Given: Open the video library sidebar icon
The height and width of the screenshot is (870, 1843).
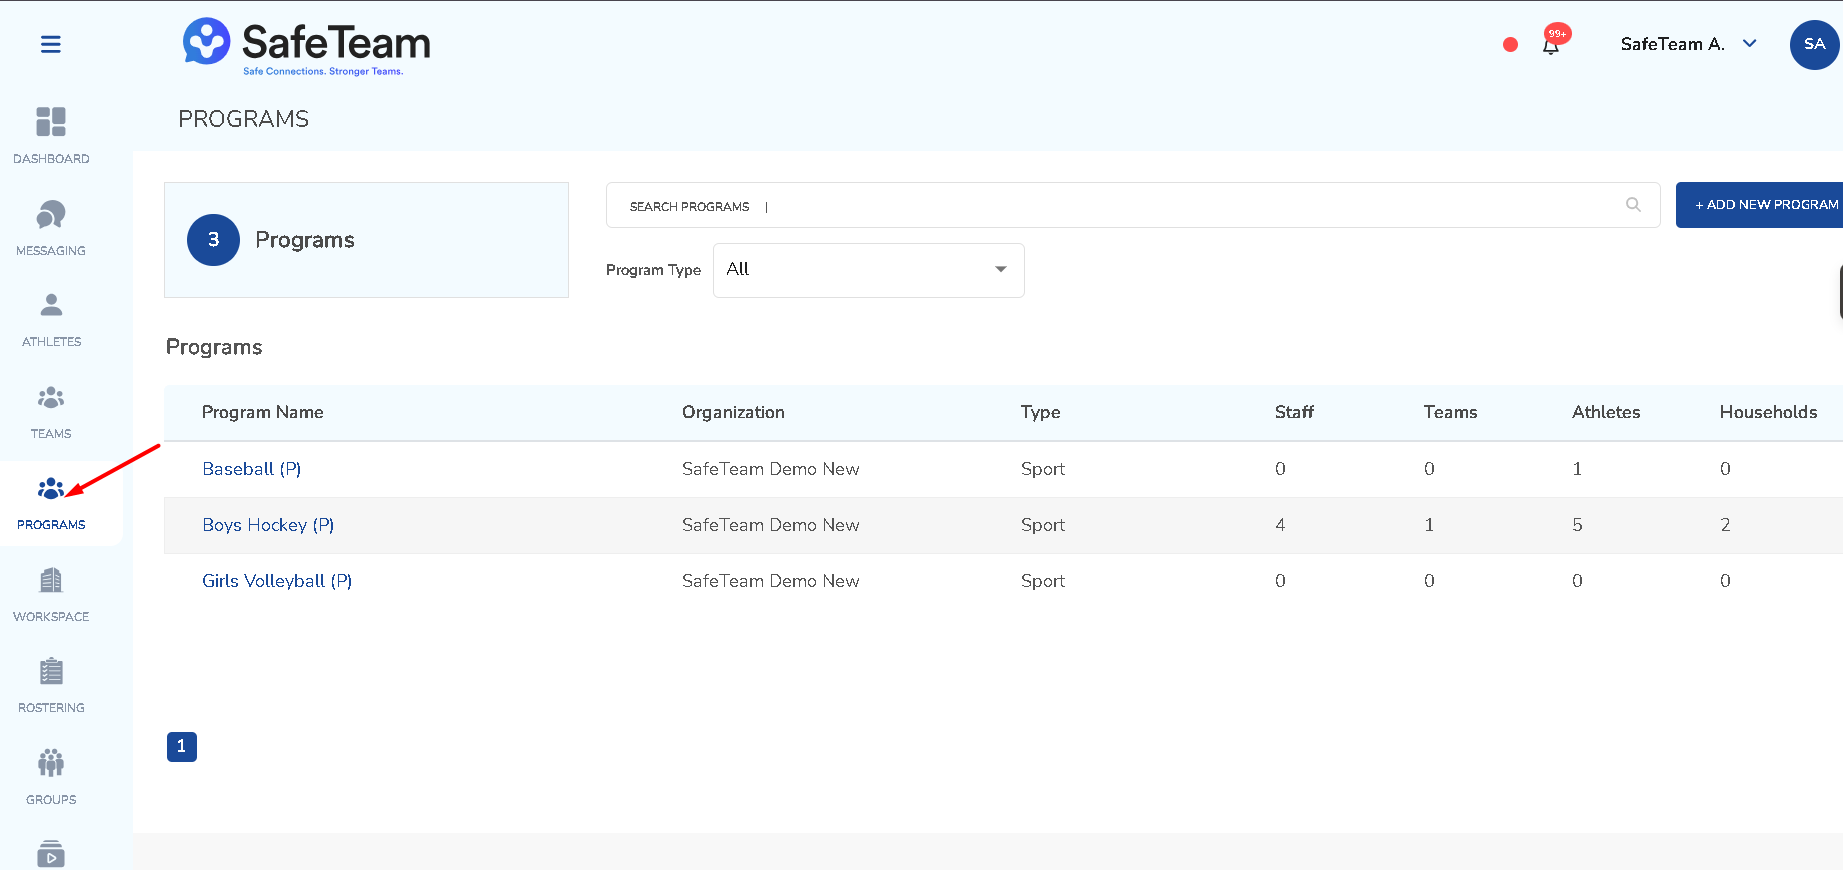Looking at the screenshot, I should (x=51, y=854).
